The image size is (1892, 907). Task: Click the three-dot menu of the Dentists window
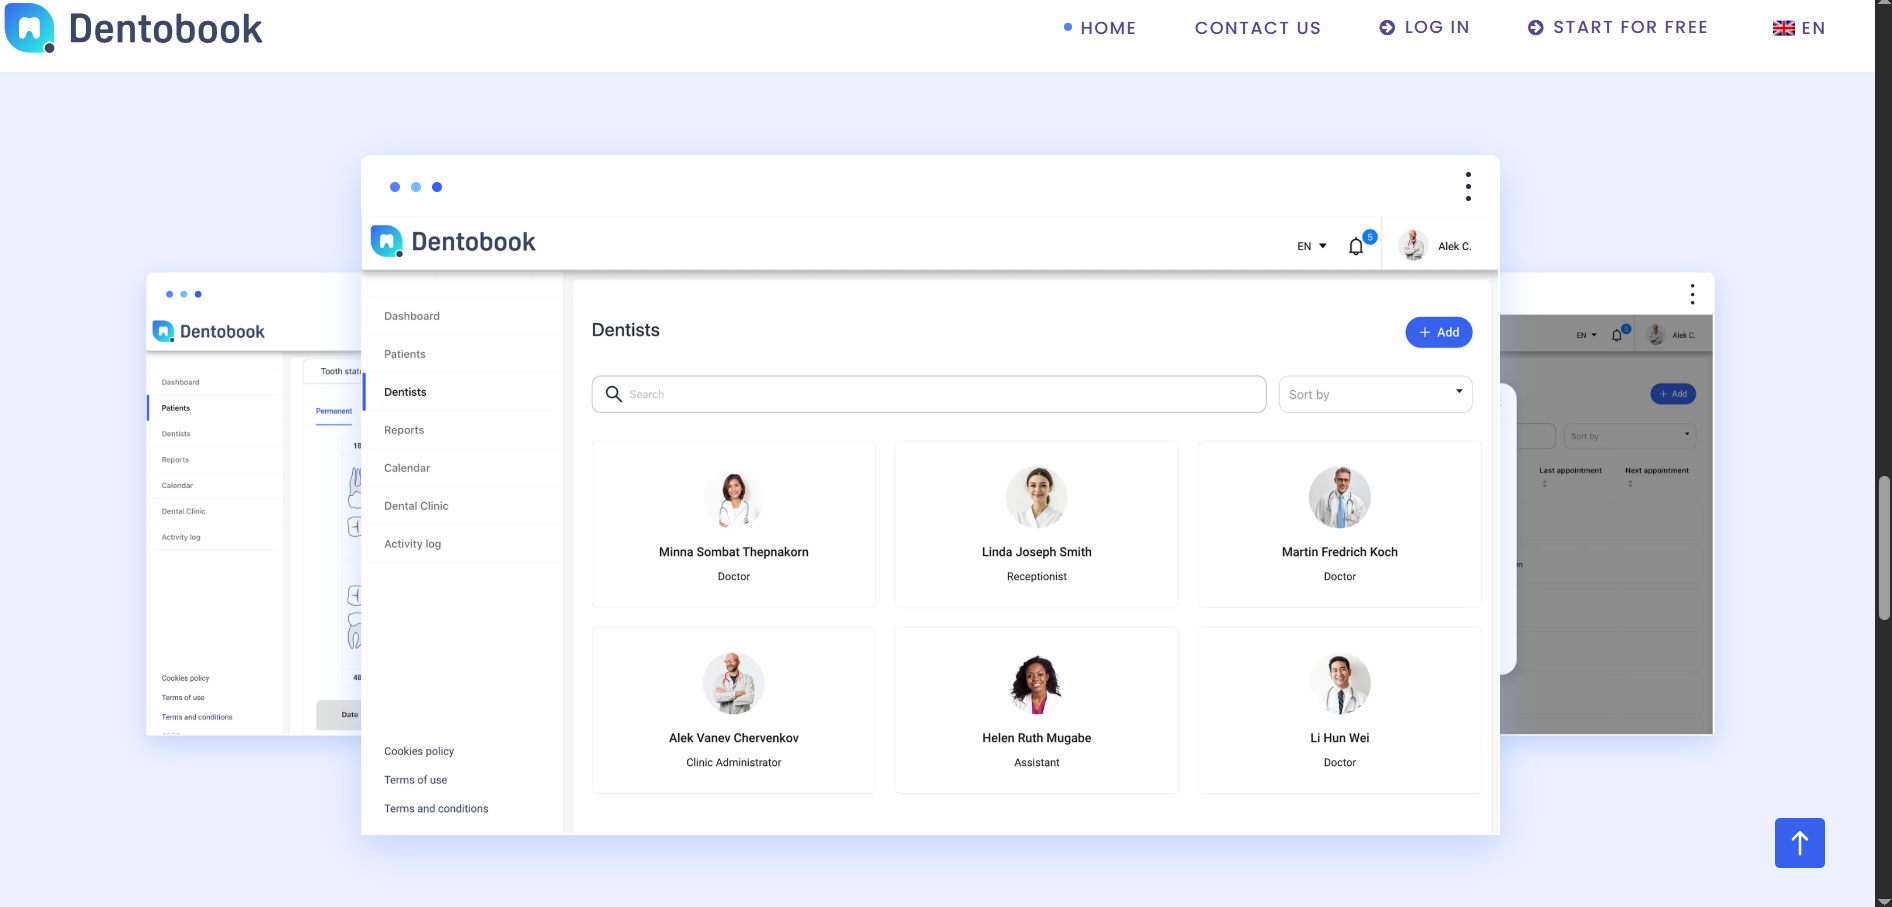coord(1468,186)
